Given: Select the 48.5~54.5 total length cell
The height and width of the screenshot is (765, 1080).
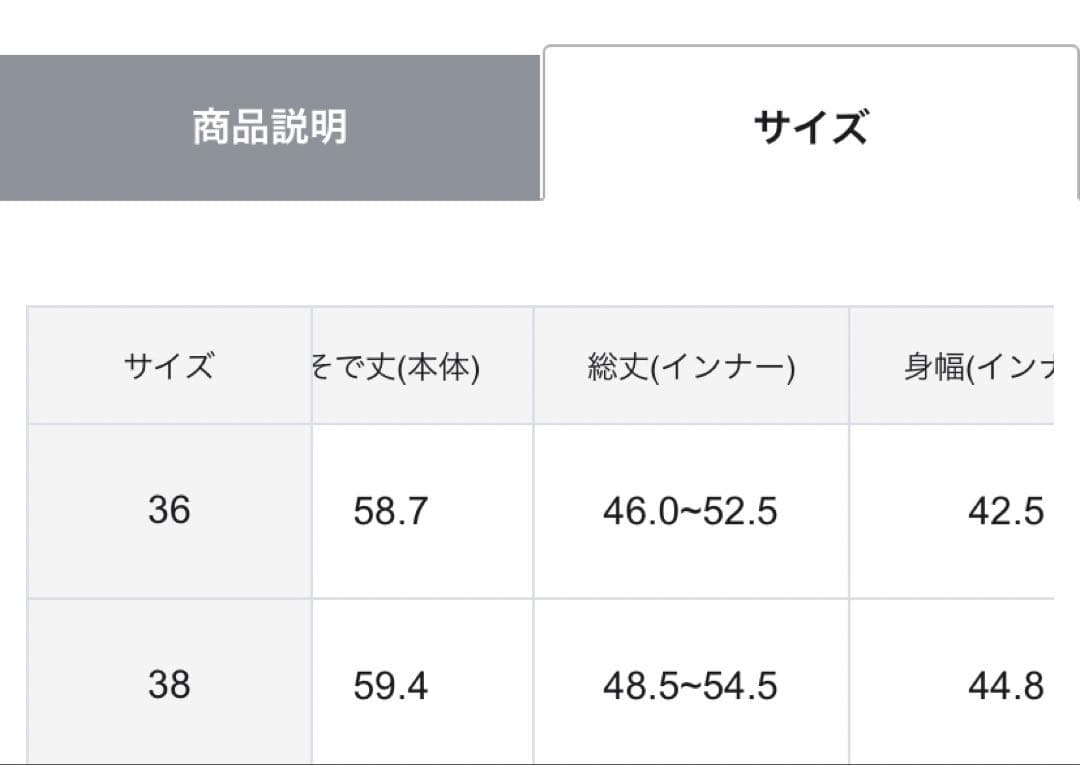Looking at the screenshot, I should (x=690, y=686).
